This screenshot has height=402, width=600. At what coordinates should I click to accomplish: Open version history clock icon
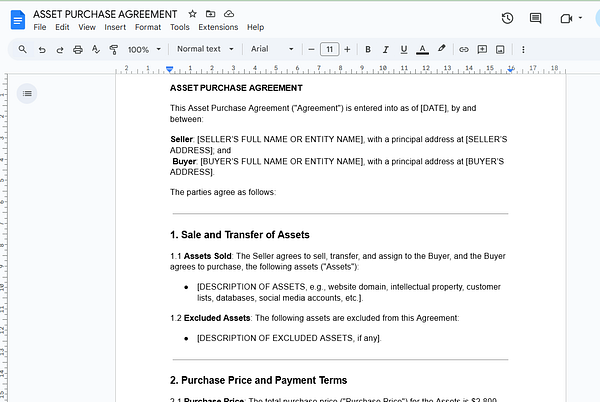pyautogui.click(x=507, y=18)
